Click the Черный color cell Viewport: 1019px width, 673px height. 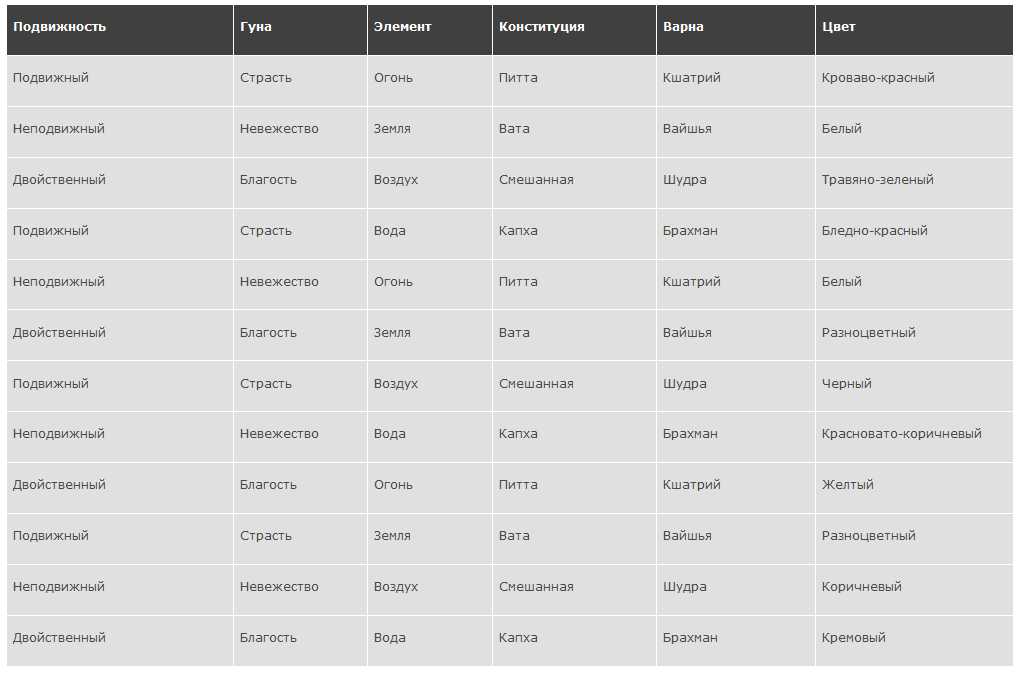click(x=914, y=387)
